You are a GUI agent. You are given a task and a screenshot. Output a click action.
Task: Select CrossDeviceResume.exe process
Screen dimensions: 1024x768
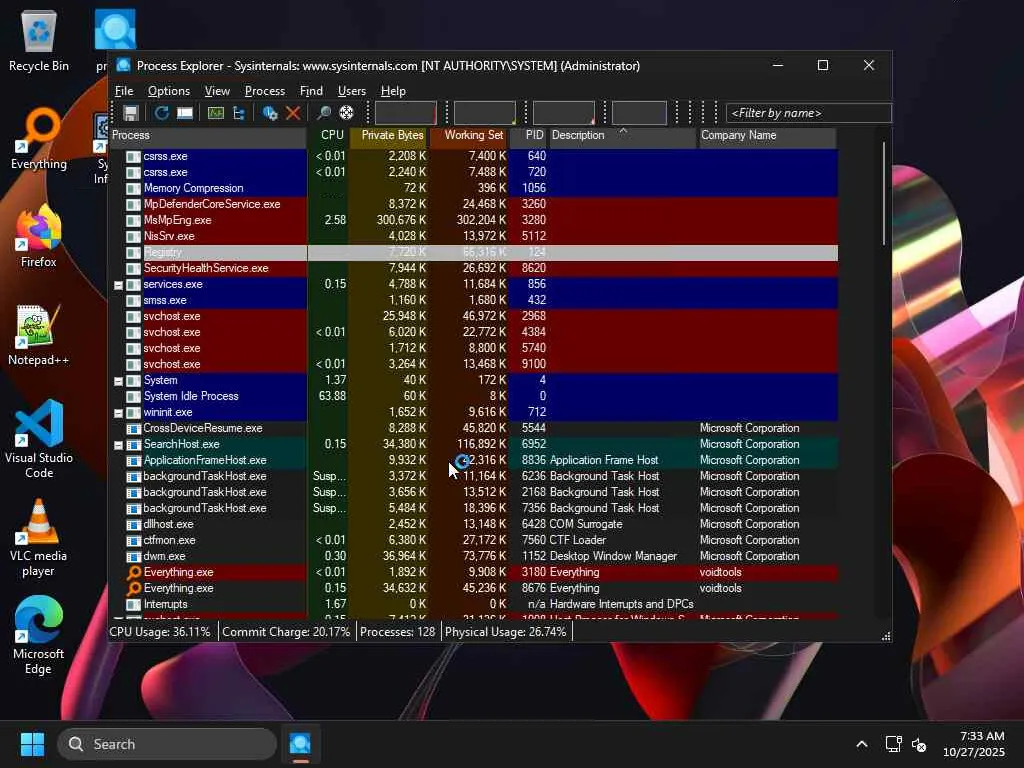coord(473,428)
